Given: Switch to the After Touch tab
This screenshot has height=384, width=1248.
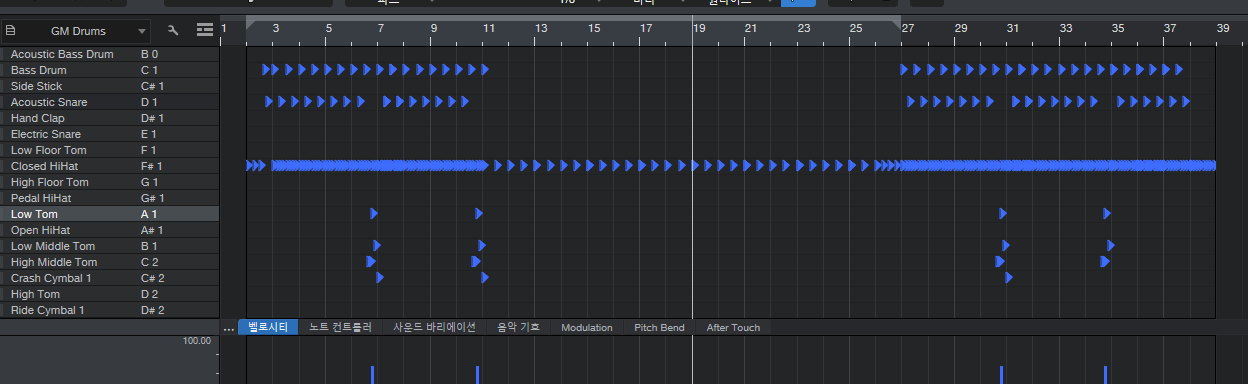Looking at the screenshot, I should [x=733, y=327].
